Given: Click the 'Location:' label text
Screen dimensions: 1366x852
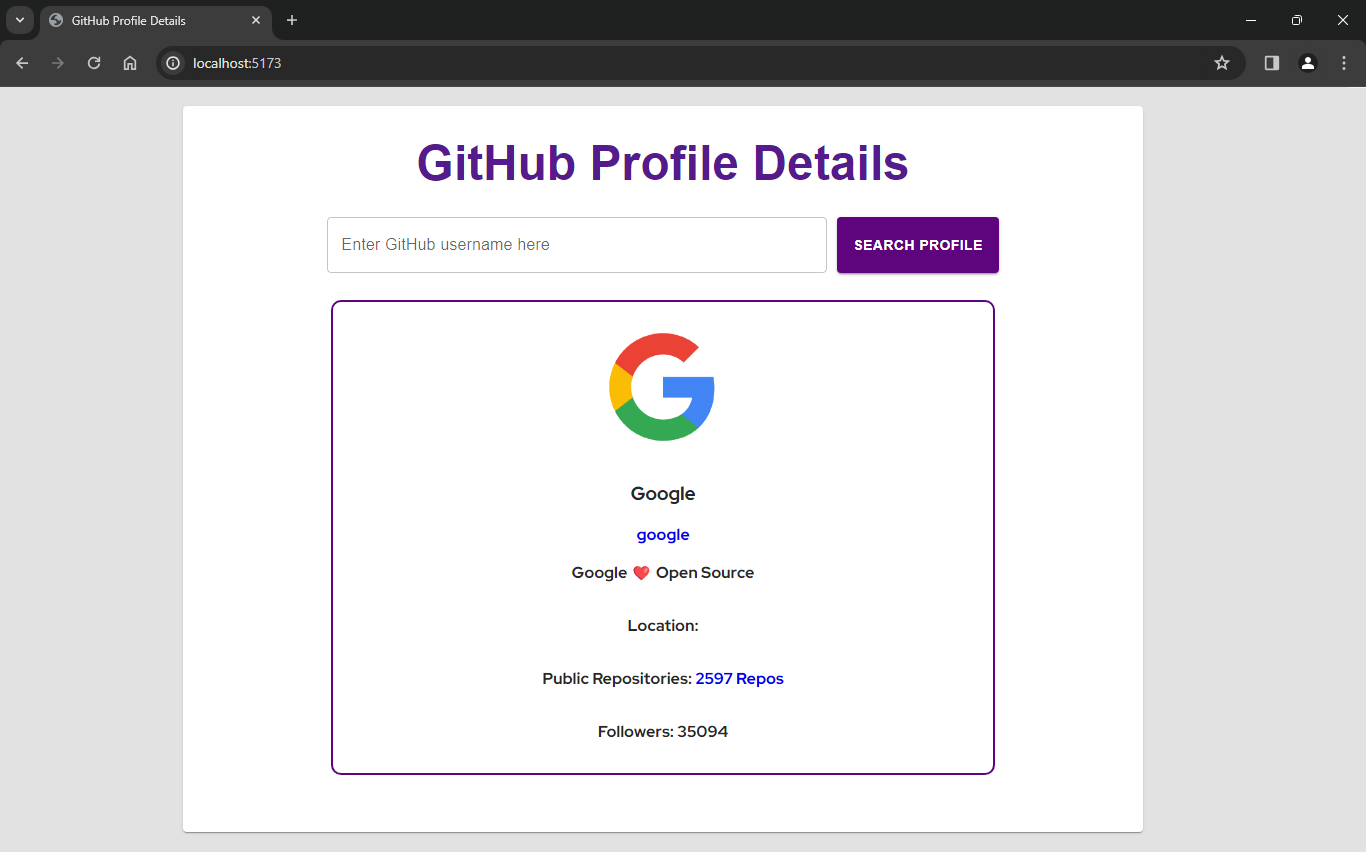Looking at the screenshot, I should [x=663, y=626].
